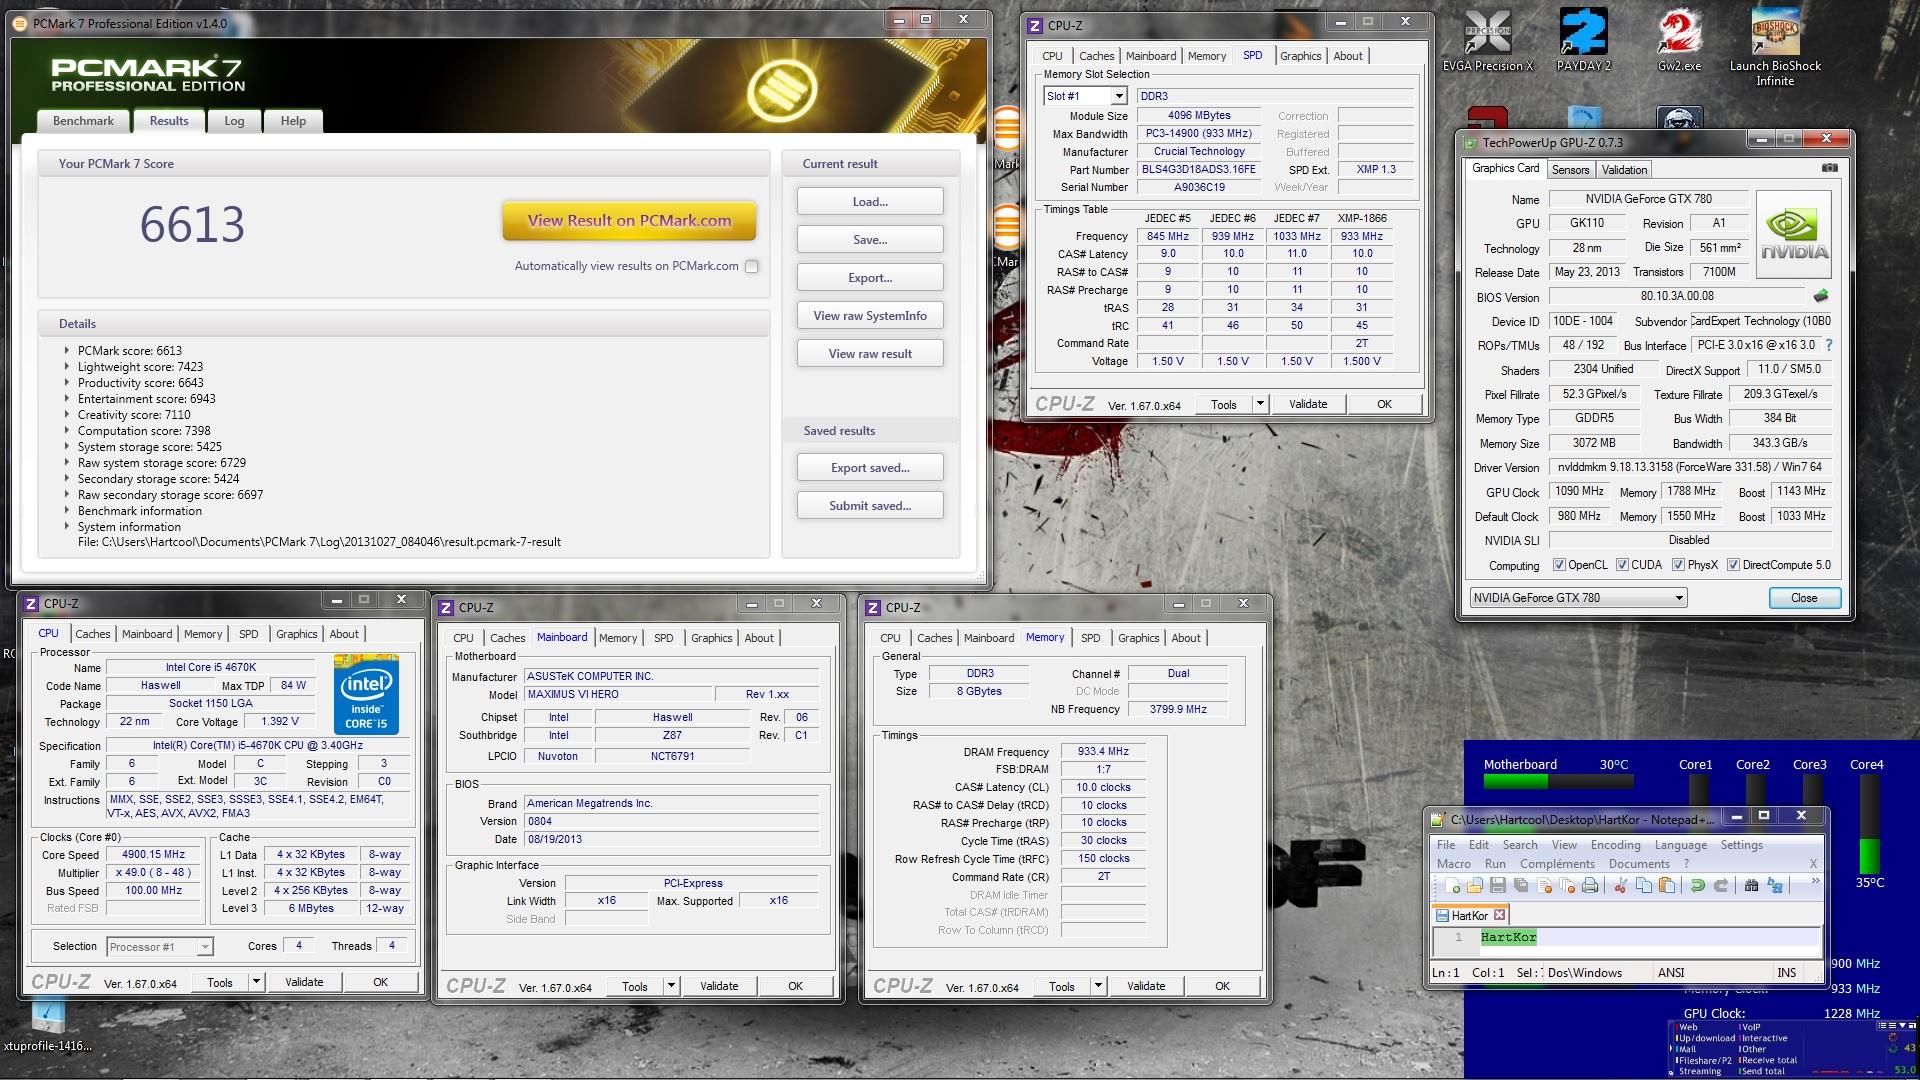Save GPU BIOS chip icon in GPU-Z
This screenshot has height=1080, width=1920.
click(1821, 296)
